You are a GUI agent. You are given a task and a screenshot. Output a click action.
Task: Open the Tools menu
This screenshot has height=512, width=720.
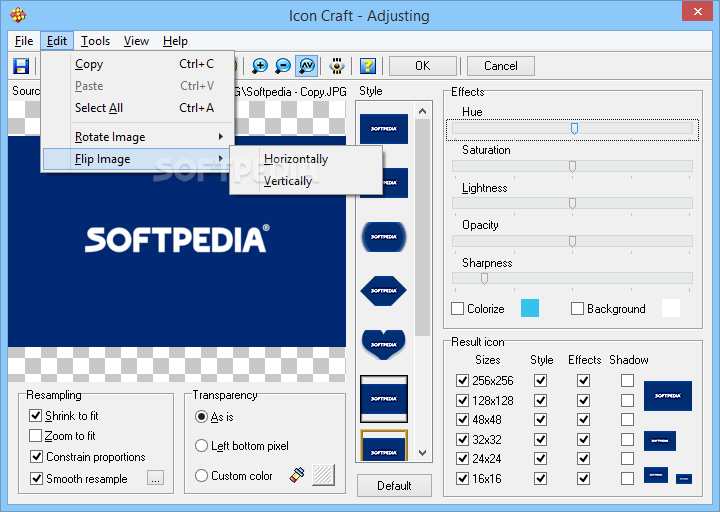click(x=95, y=41)
